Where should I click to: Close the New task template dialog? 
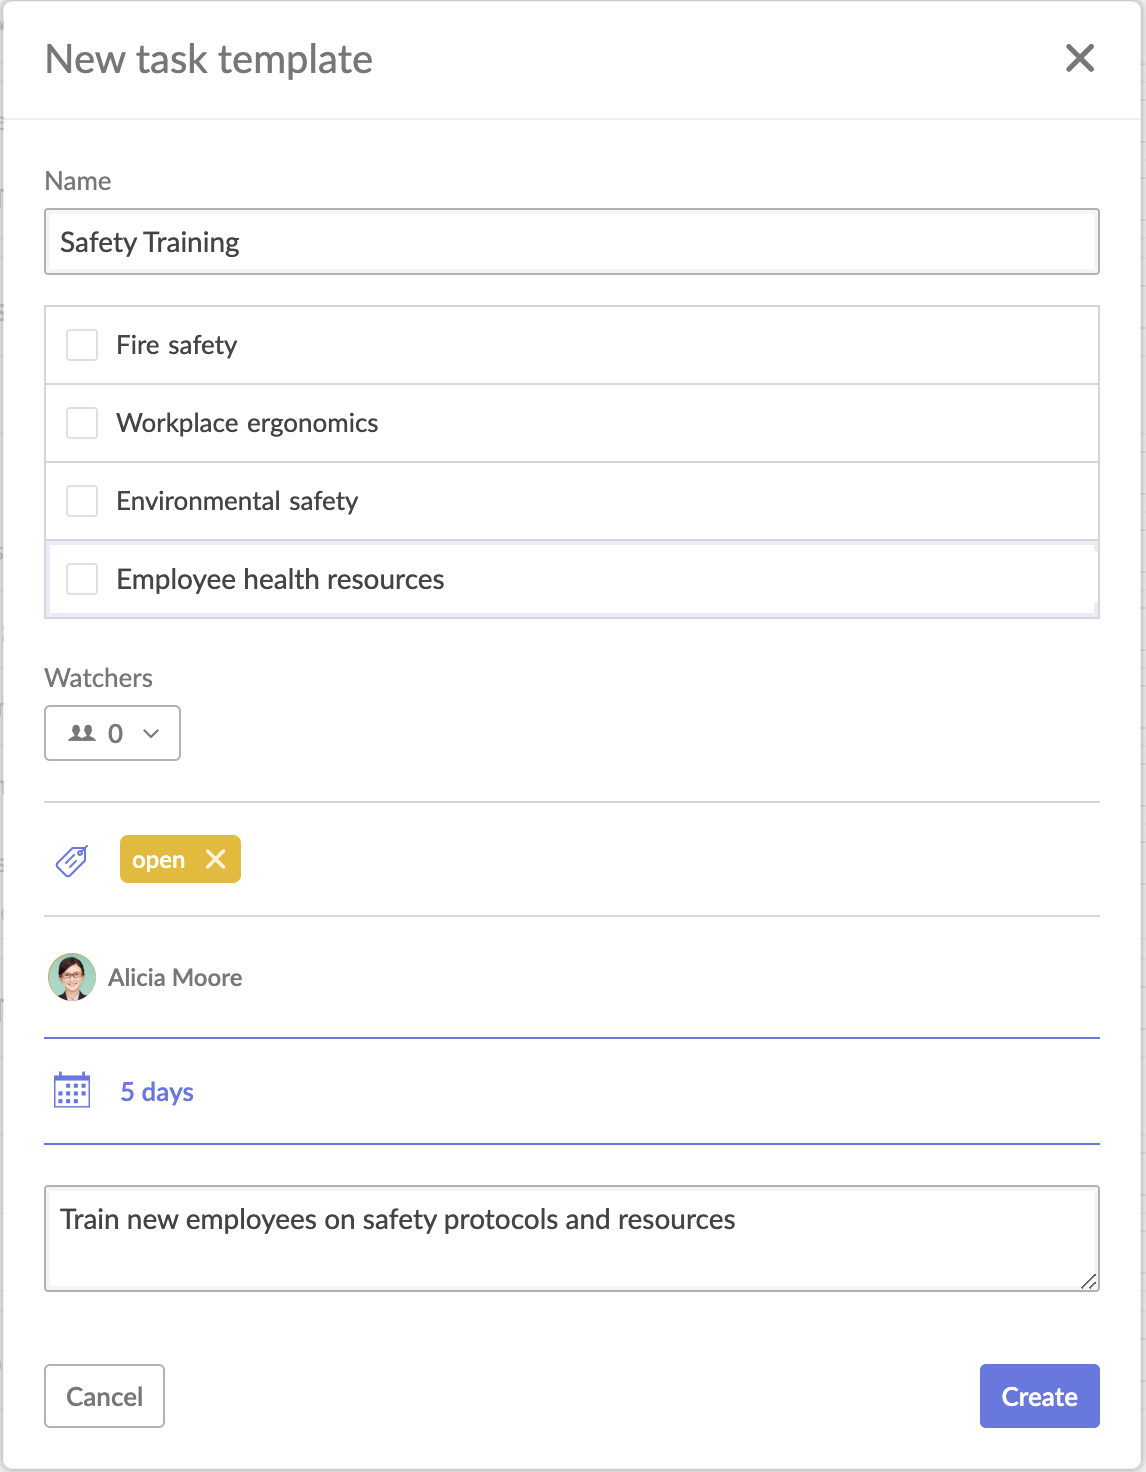(x=1080, y=58)
